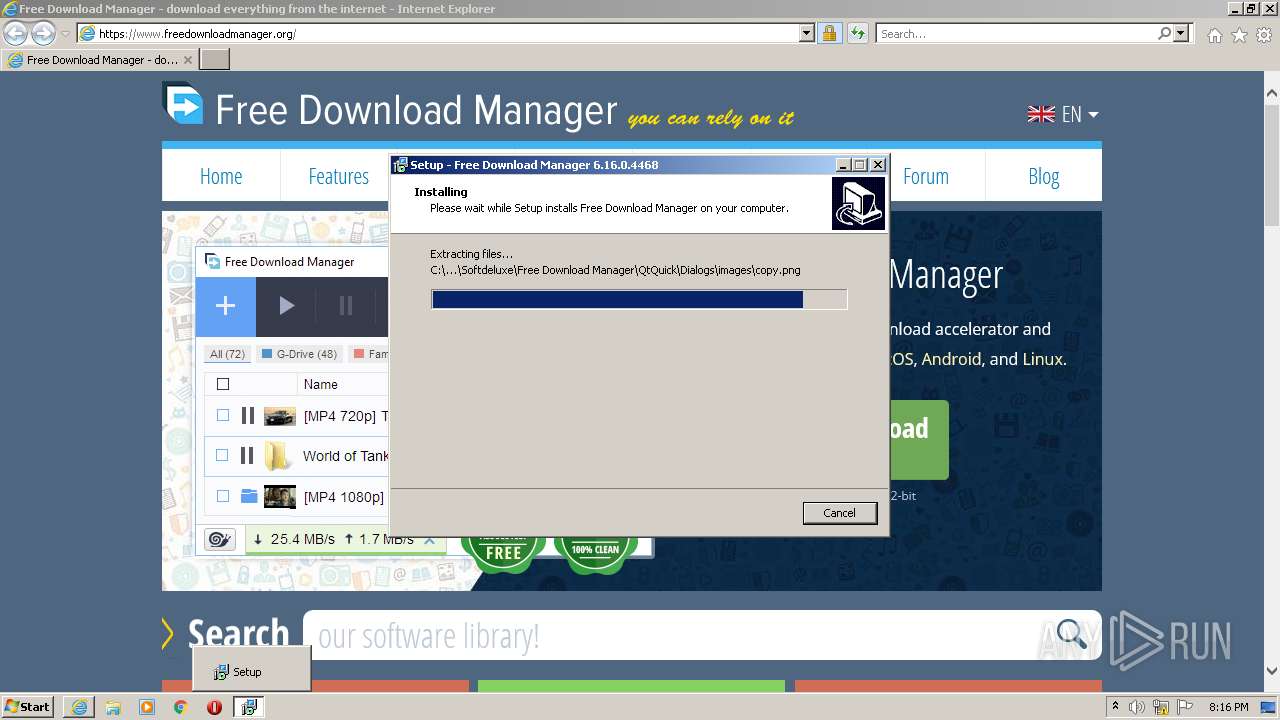This screenshot has height=720, width=1280.
Task: Click the IE refresh page icon
Action: point(857,33)
